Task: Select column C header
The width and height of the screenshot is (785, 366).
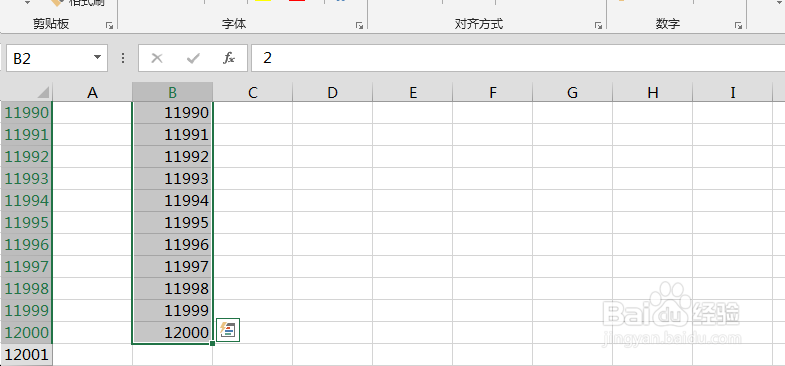Action: (x=252, y=92)
